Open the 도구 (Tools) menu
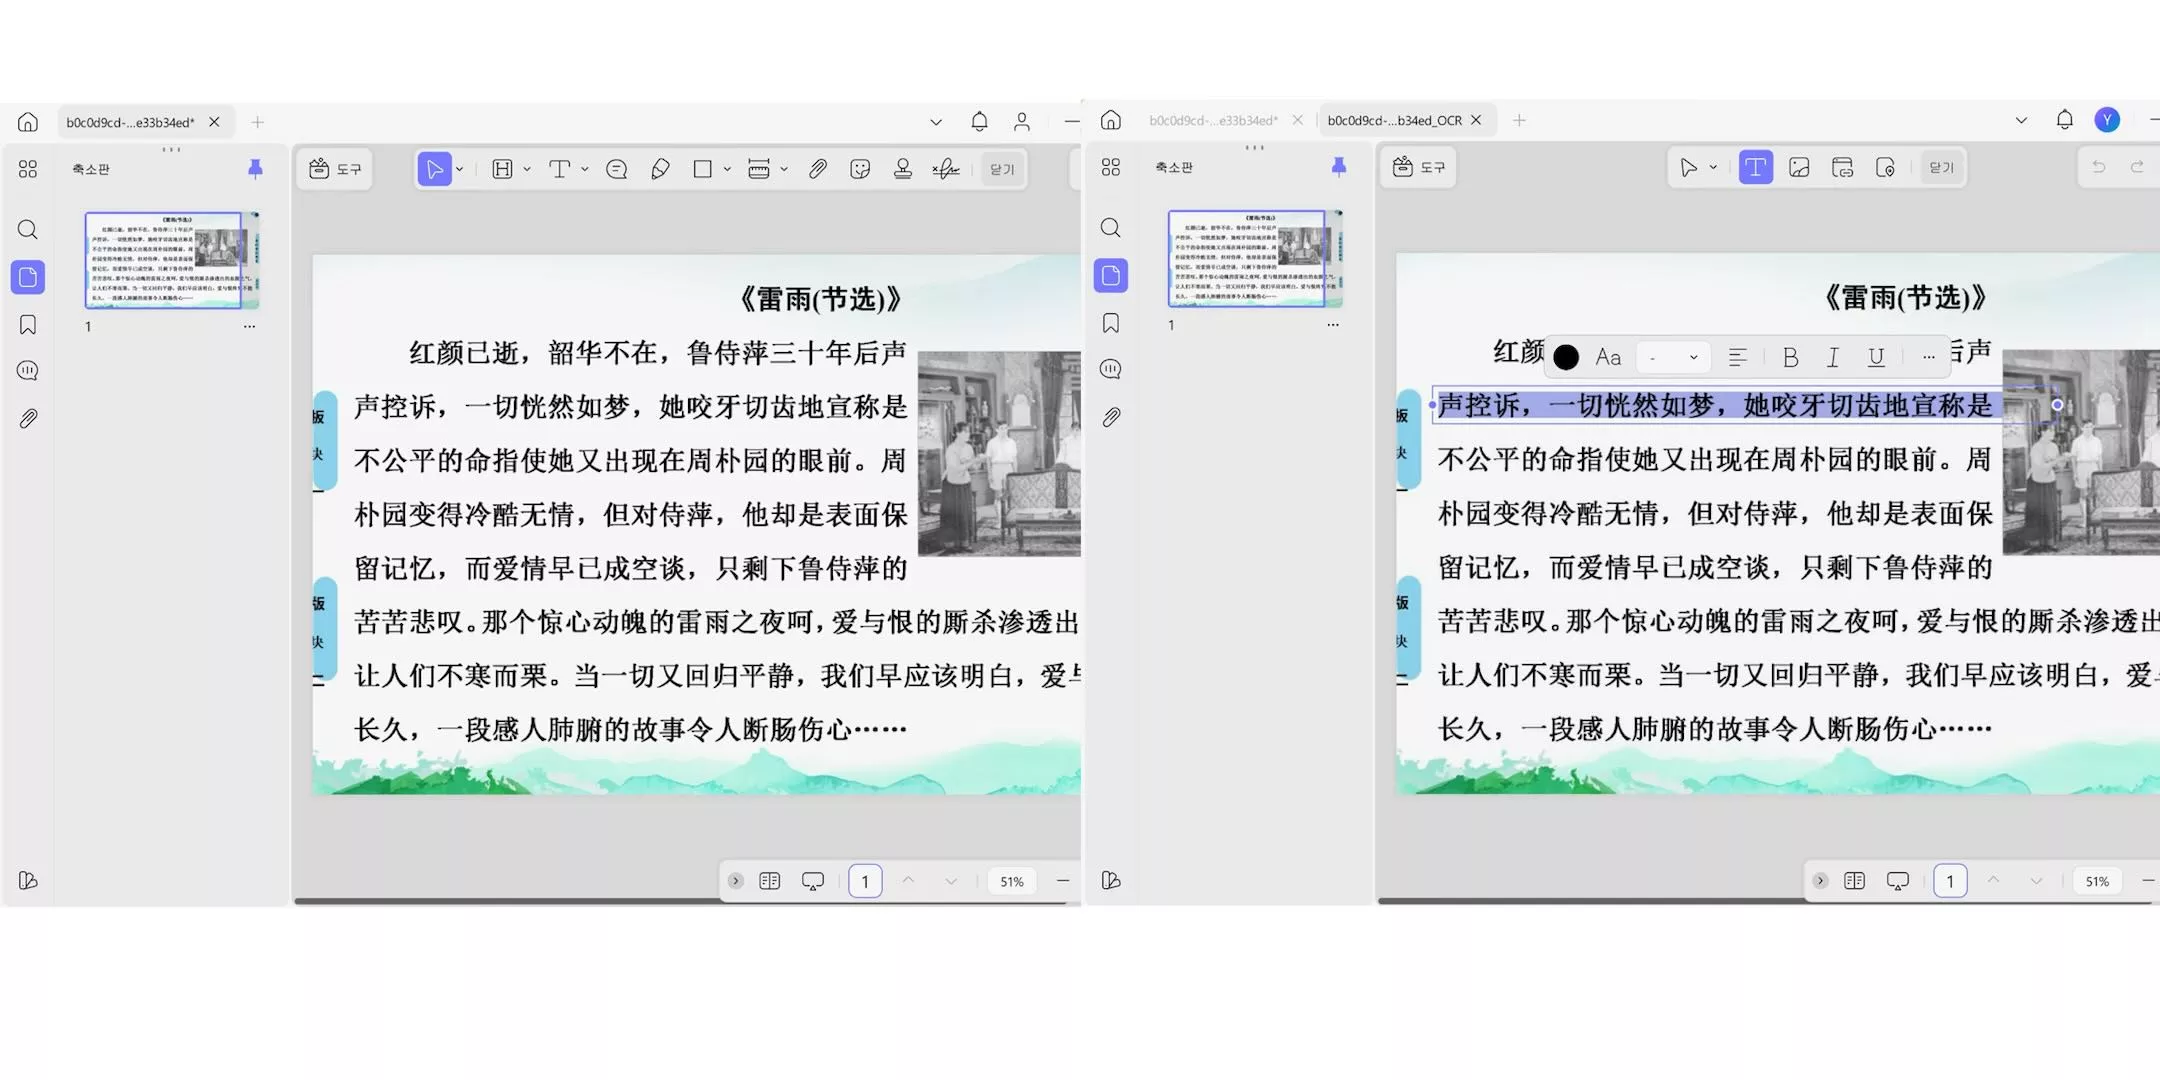 point(334,168)
